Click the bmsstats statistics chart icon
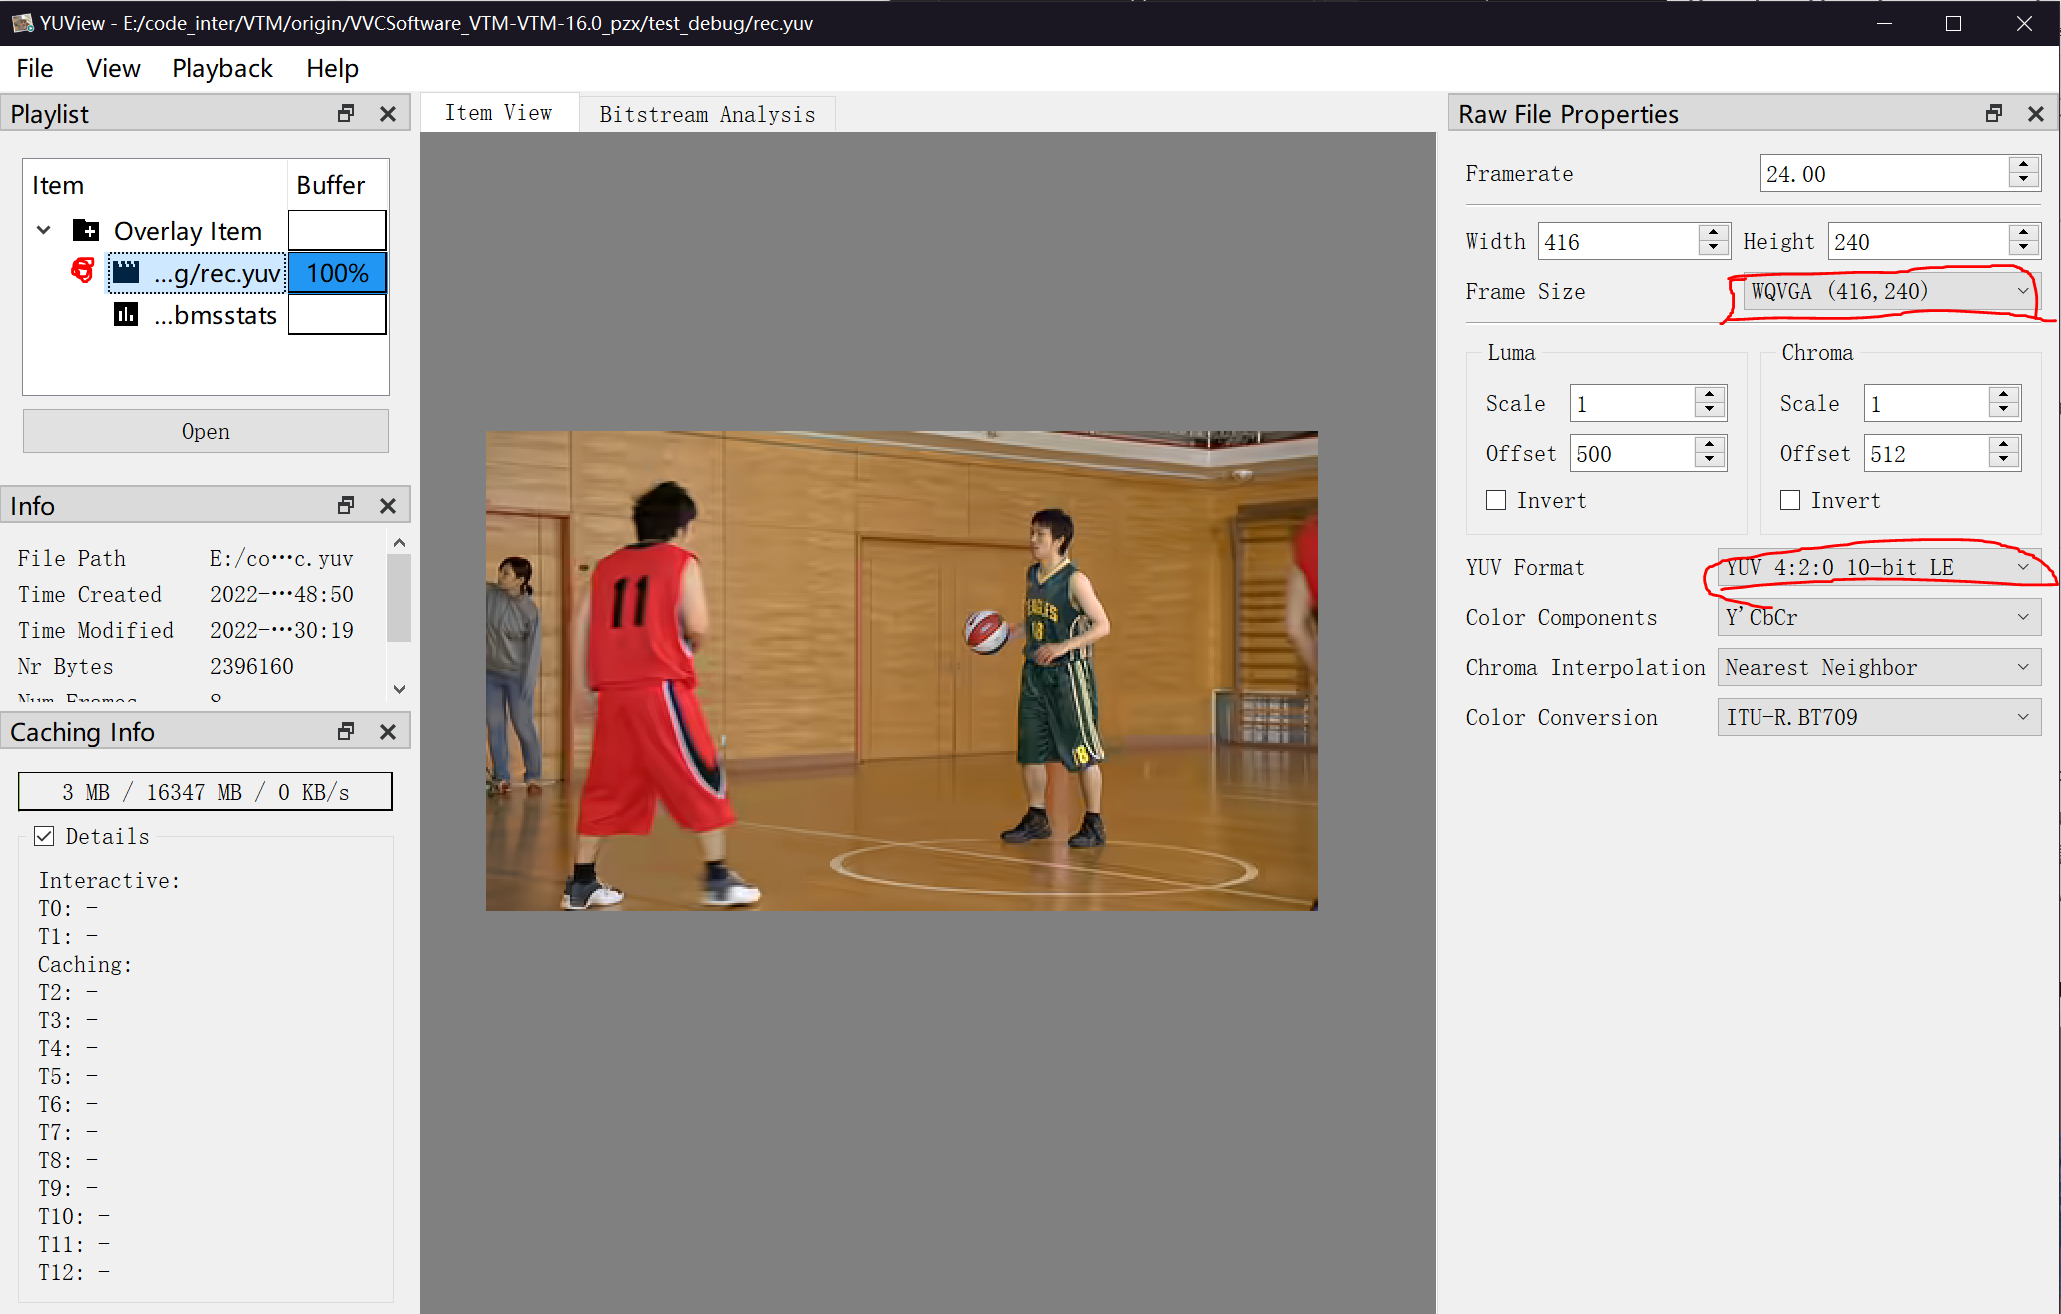 coord(126,315)
